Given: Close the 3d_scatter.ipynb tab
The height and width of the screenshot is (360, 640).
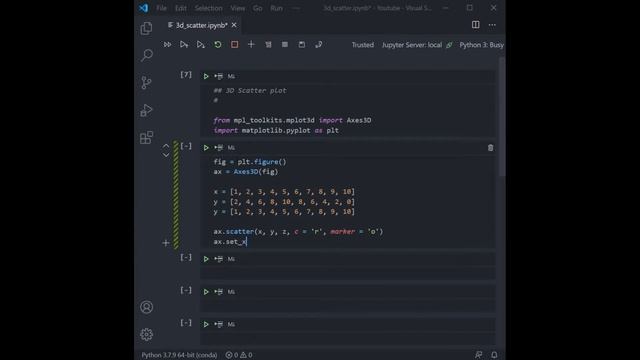Looking at the screenshot, I should click(234, 25).
